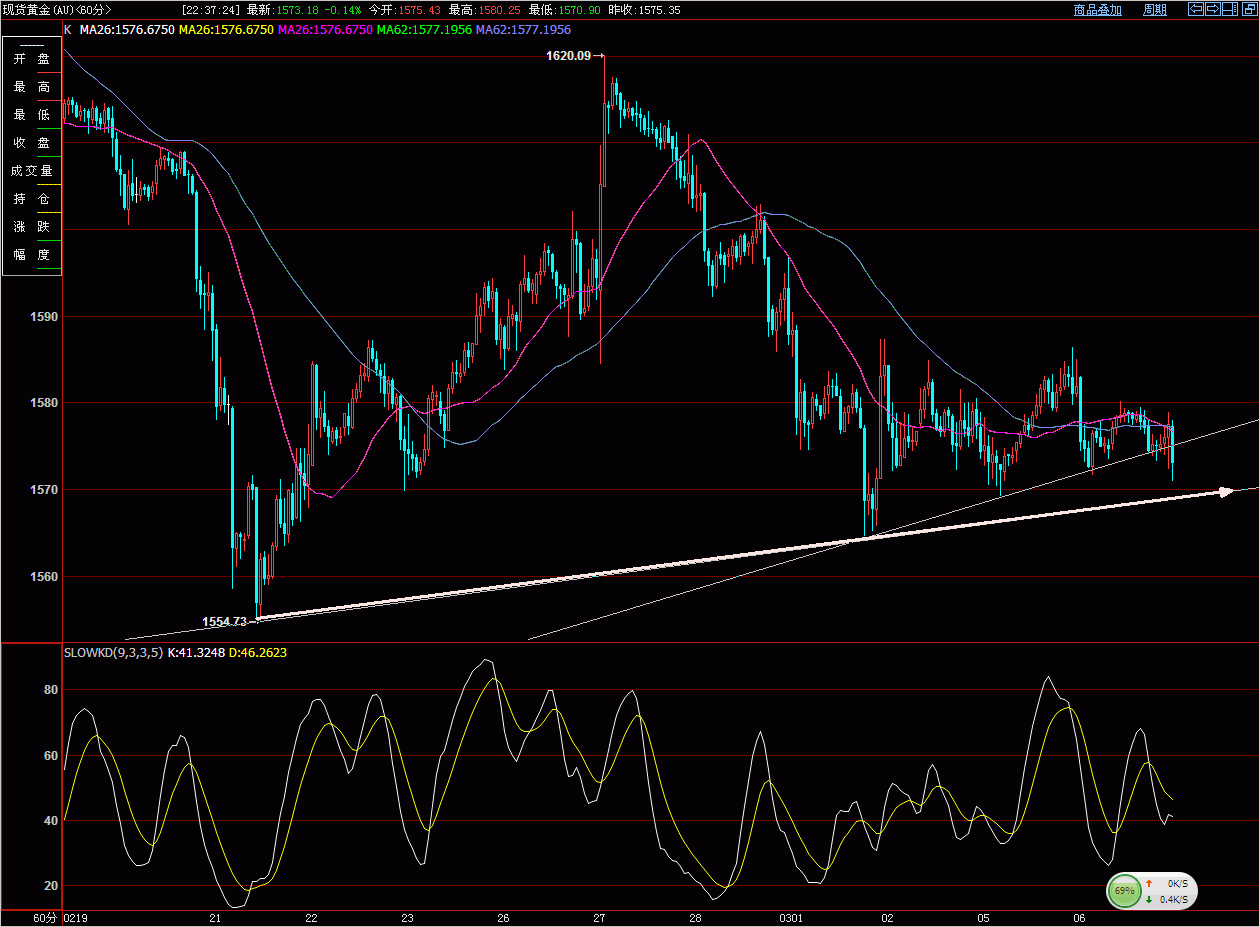Image resolution: width=1259 pixels, height=927 pixels.
Task: Click the 1580 price axis label
Action: click(42, 403)
